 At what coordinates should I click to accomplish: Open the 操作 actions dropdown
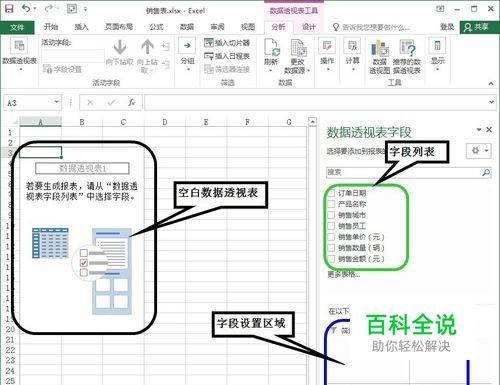(x=327, y=54)
